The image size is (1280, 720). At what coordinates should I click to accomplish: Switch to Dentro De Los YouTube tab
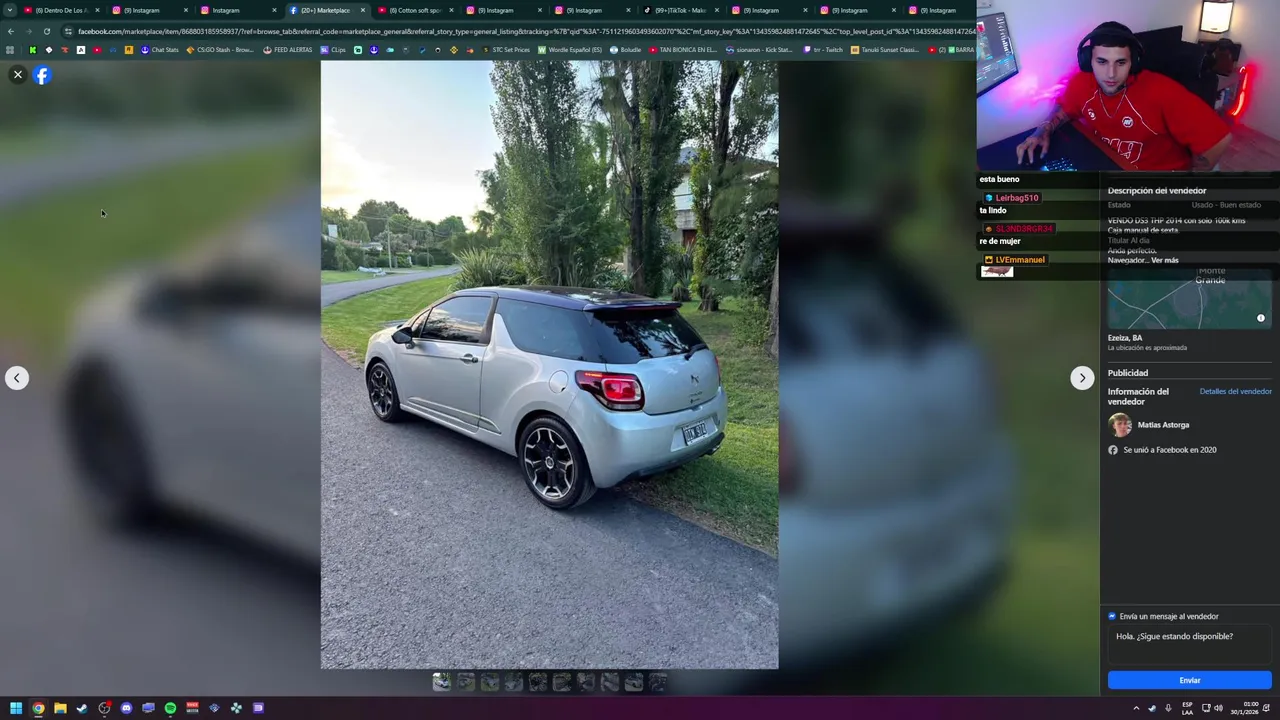pyautogui.click(x=62, y=10)
